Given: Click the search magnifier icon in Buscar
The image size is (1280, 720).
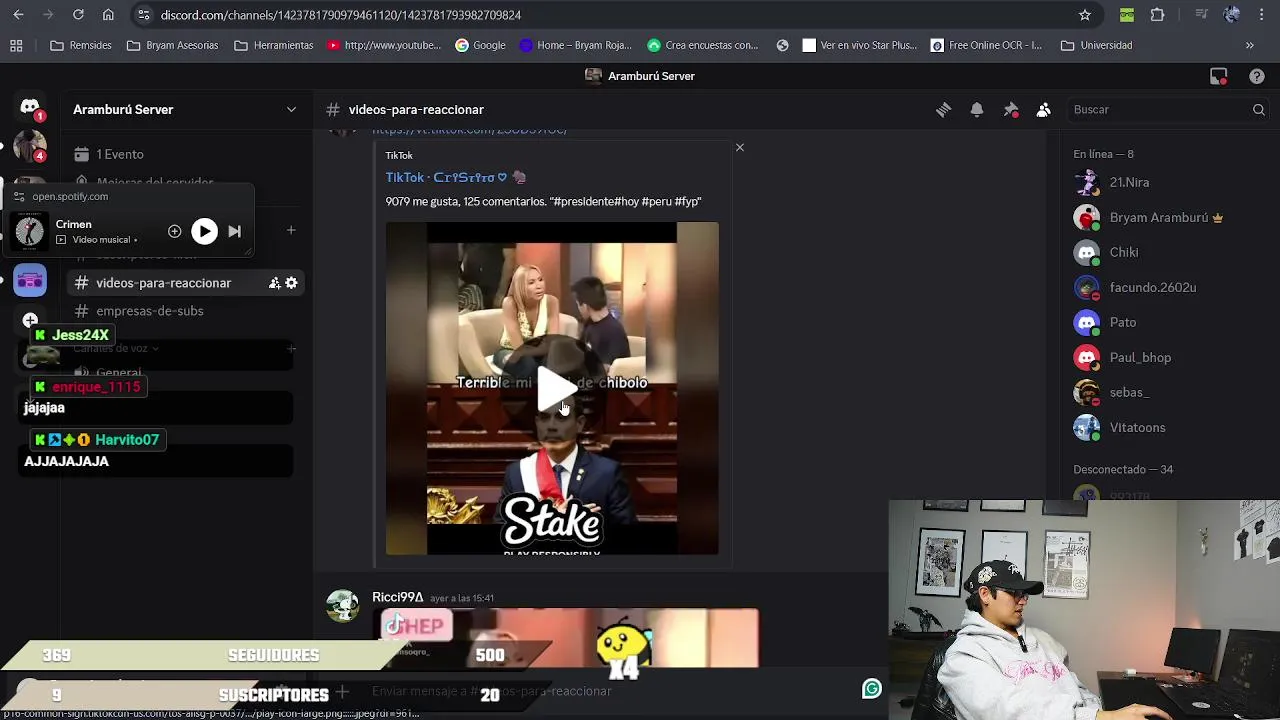Looking at the screenshot, I should 1258,110.
